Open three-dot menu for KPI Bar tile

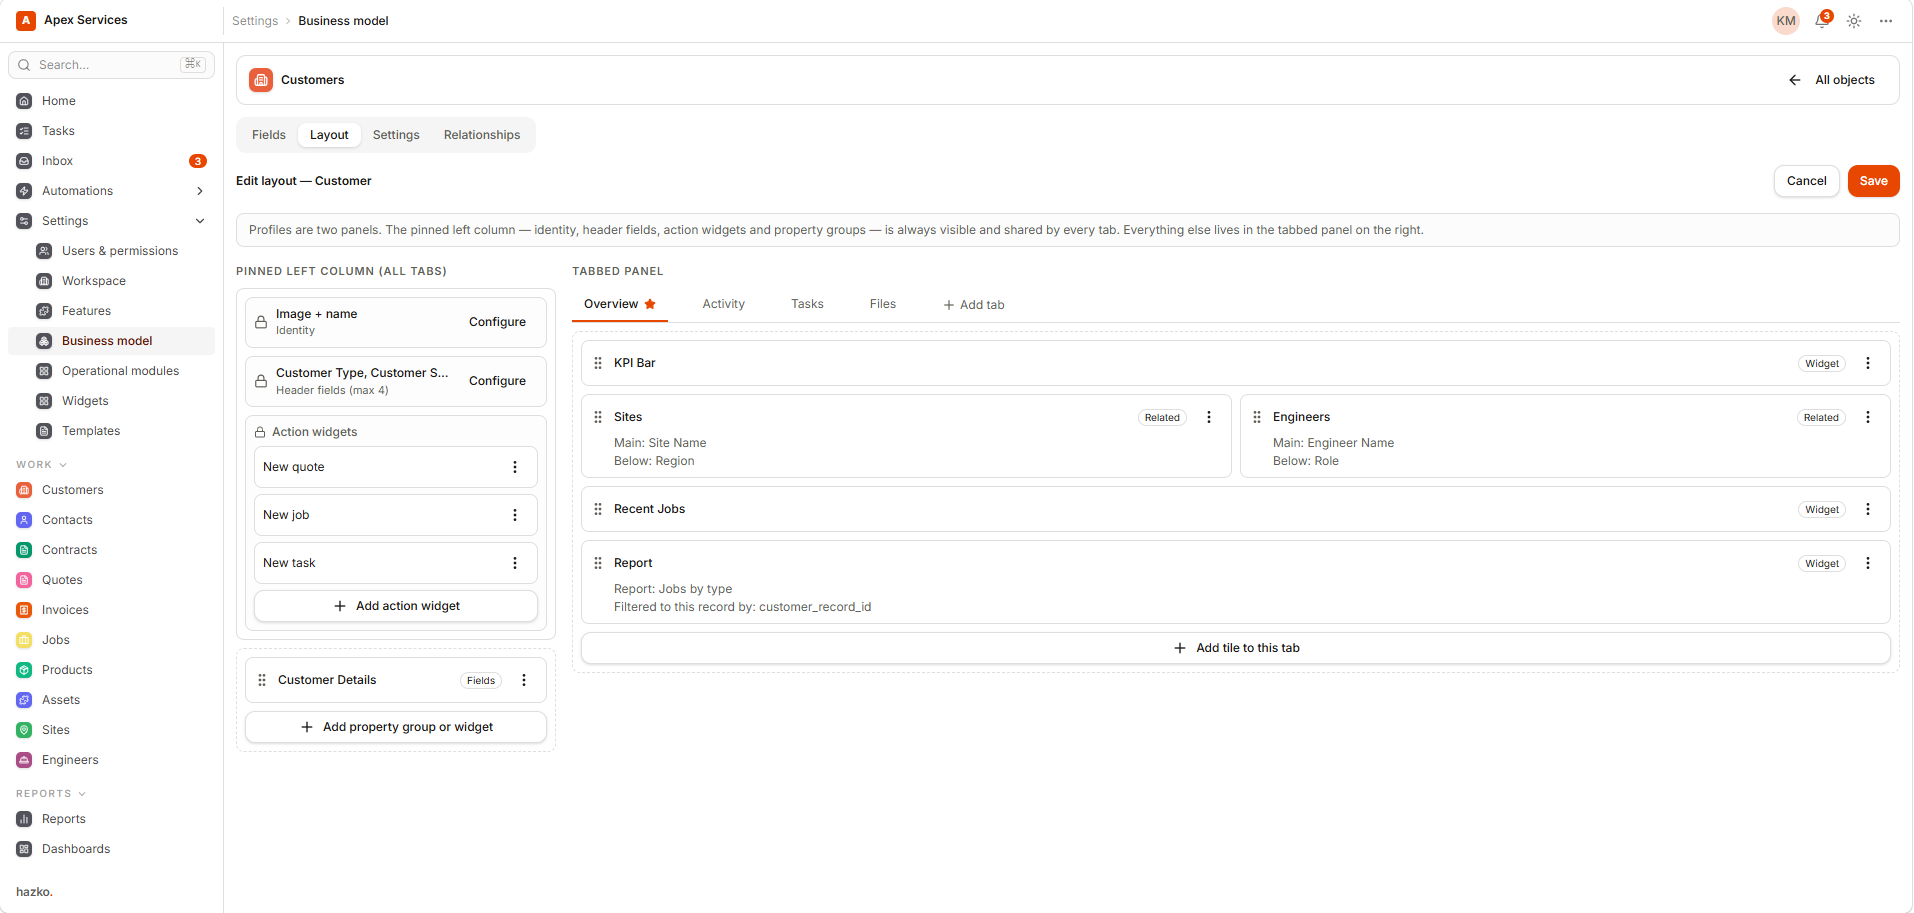click(1868, 363)
